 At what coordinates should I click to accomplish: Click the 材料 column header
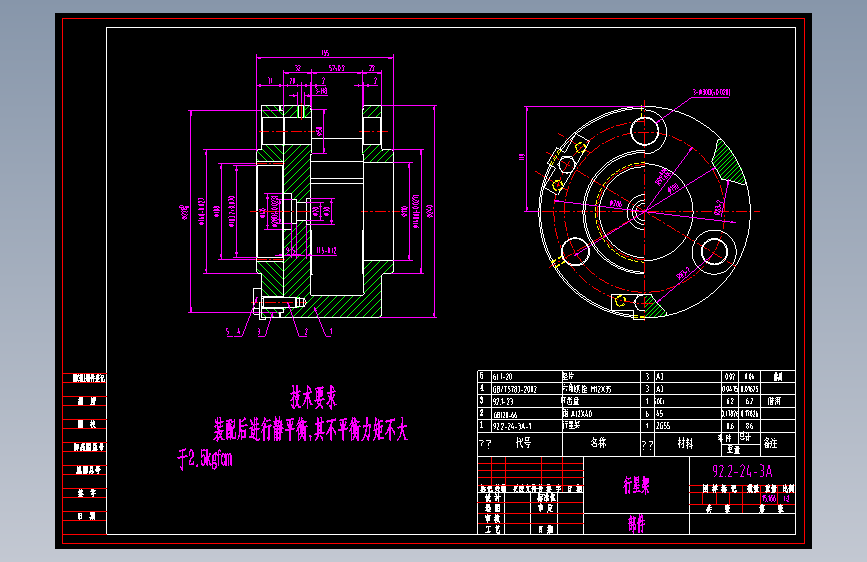[x=685, y=443]
